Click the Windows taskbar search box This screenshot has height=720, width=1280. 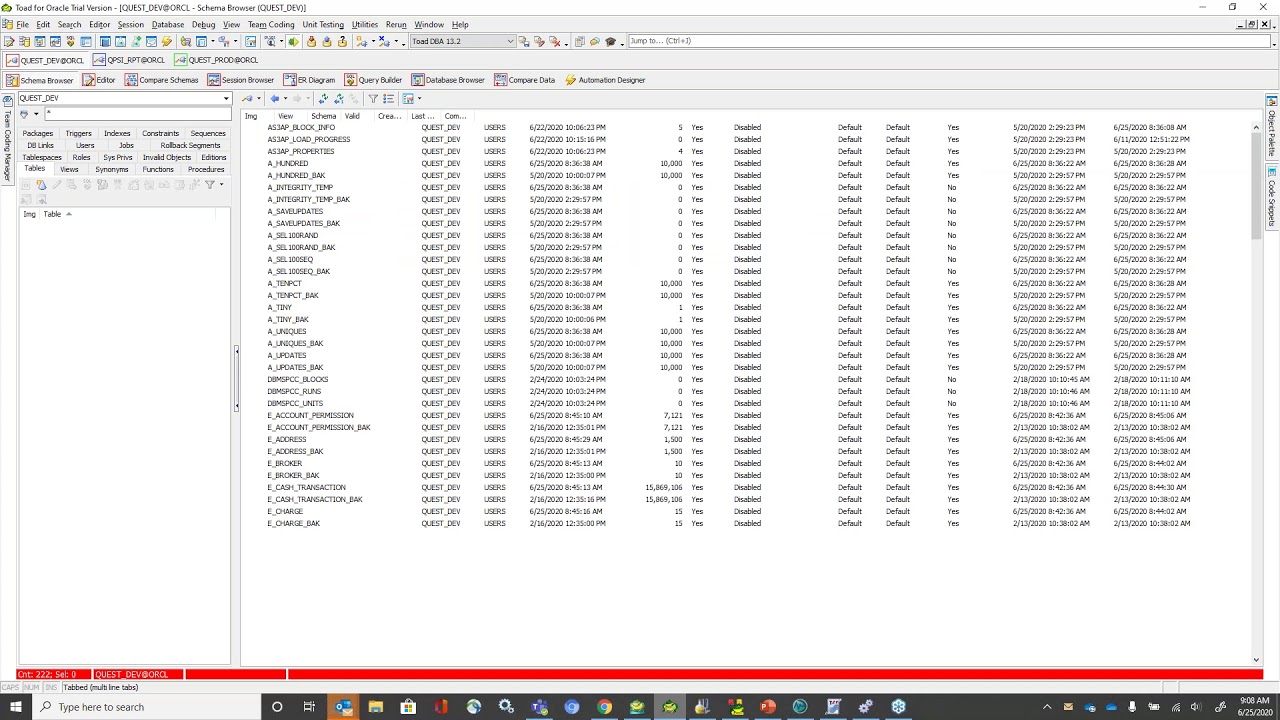(x=146, y=707)
